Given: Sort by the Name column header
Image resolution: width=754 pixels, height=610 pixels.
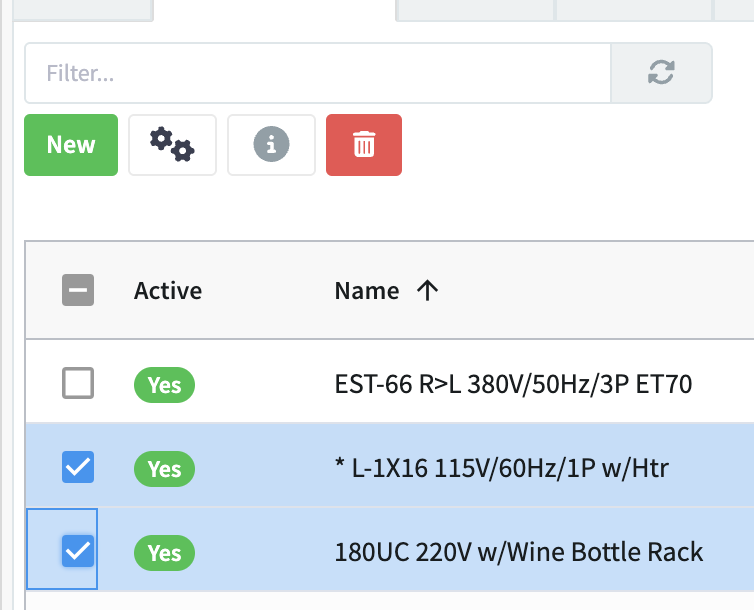Looking at the screenshot, I should click(x=367, y=290).
